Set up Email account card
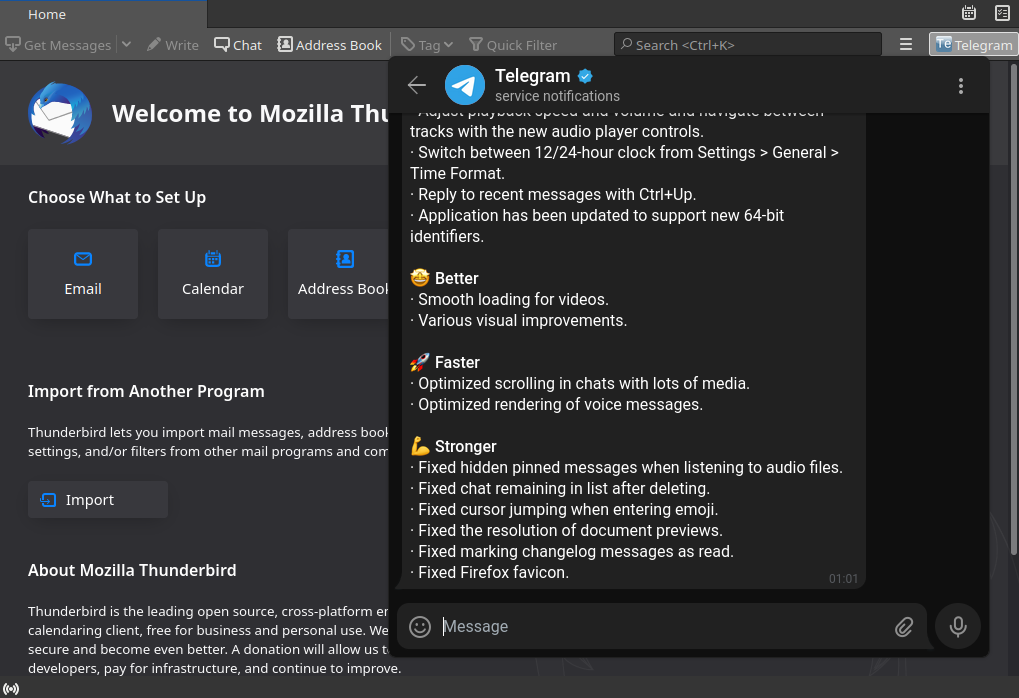This screenshot has height=698, width=1019. click(83, 274)
